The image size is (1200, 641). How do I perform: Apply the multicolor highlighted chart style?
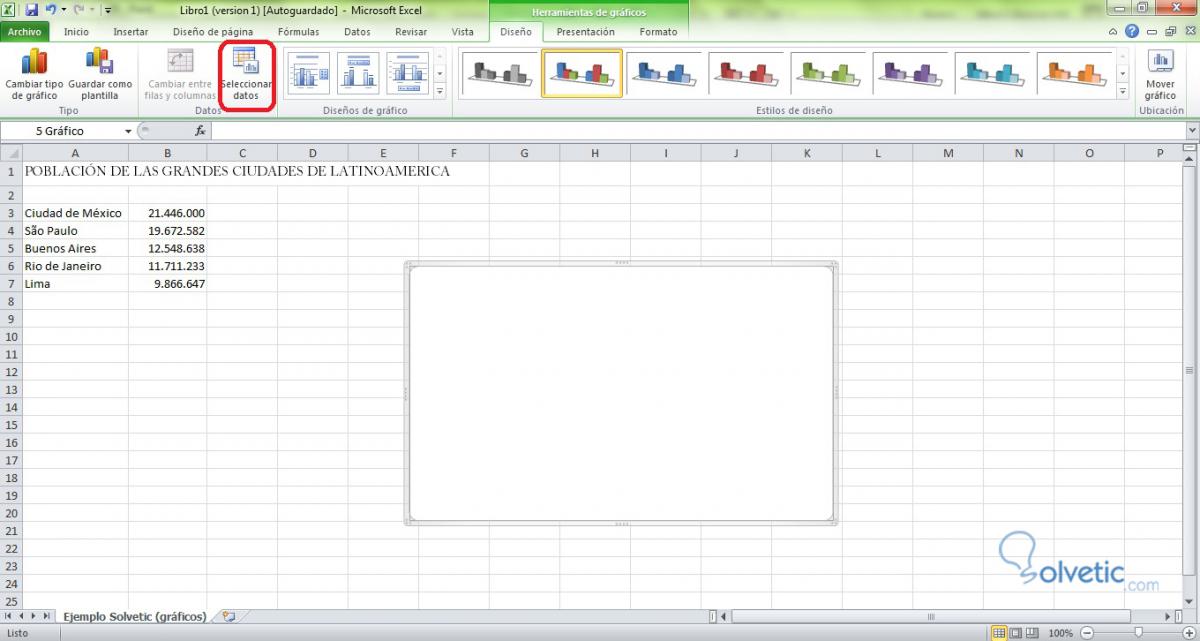[x=582, y=73]
